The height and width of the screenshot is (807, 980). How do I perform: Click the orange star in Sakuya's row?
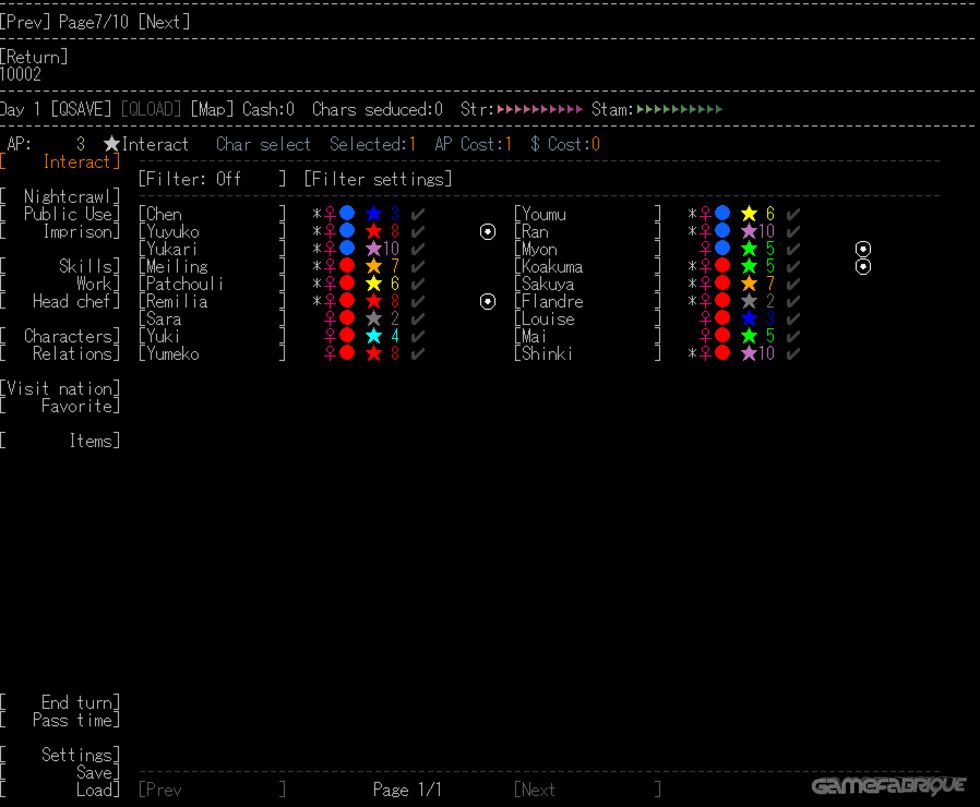click(x=749, y=284)
